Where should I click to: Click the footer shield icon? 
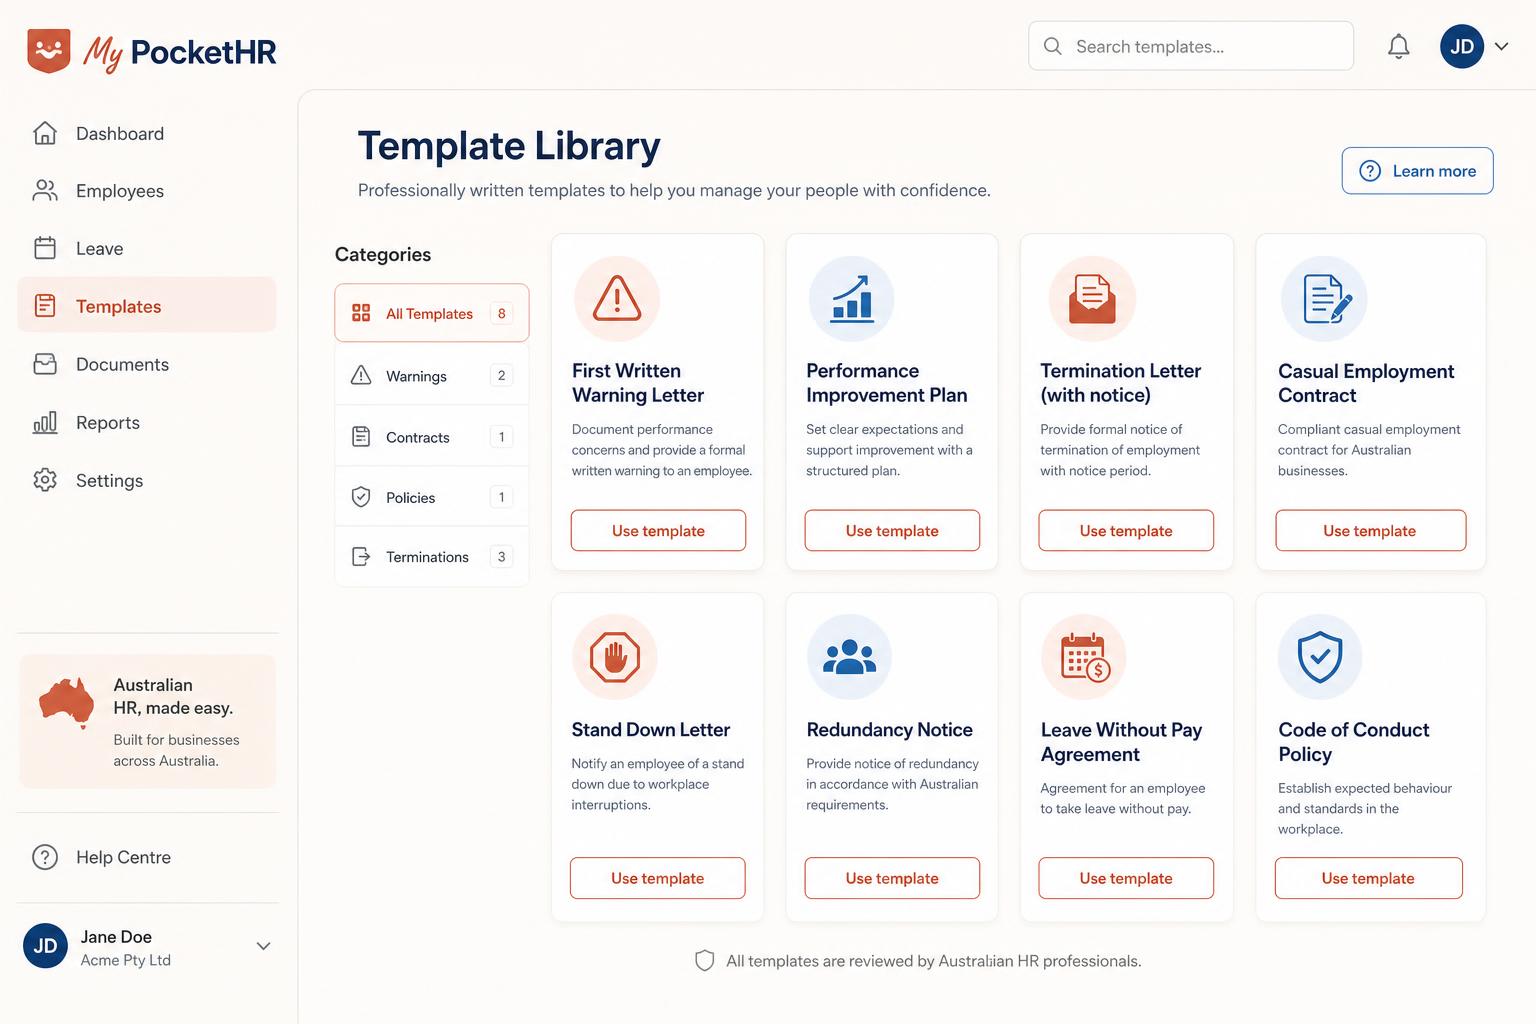tap(705, 961)
